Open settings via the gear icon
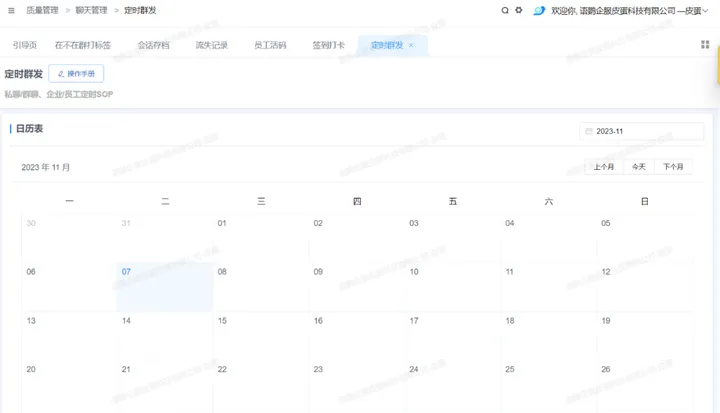Image resolution: width=720 pixels, height=413 pixels. click(x=518, y=10)
